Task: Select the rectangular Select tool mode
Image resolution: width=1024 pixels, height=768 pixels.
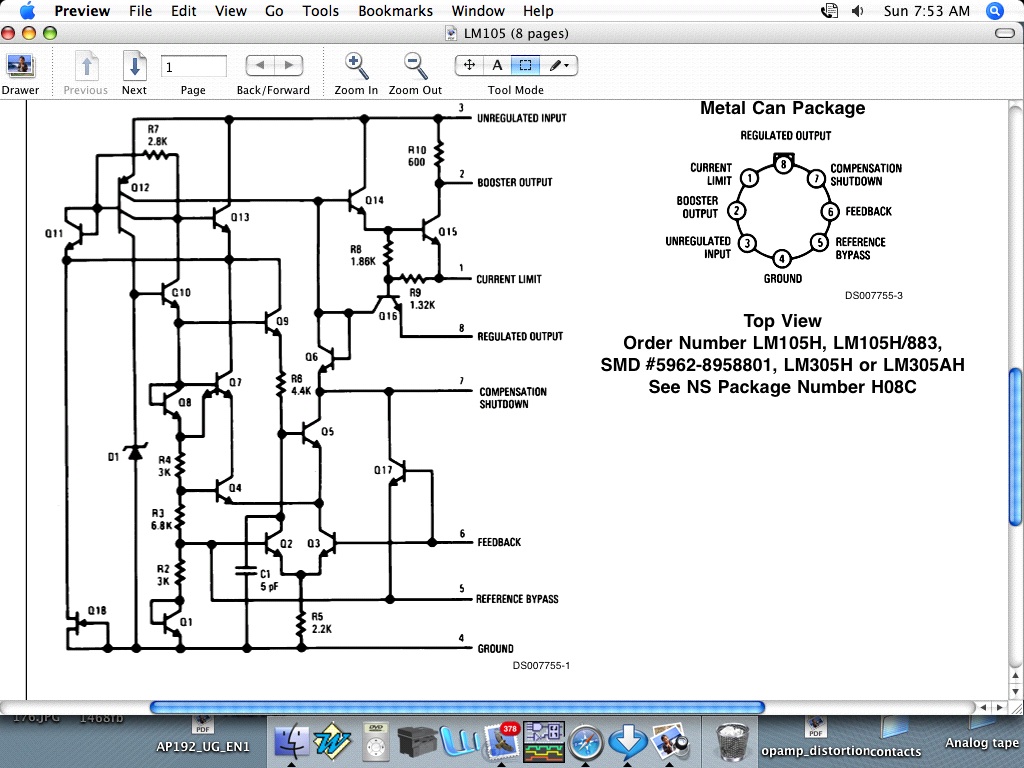Action: pos(525,65)
